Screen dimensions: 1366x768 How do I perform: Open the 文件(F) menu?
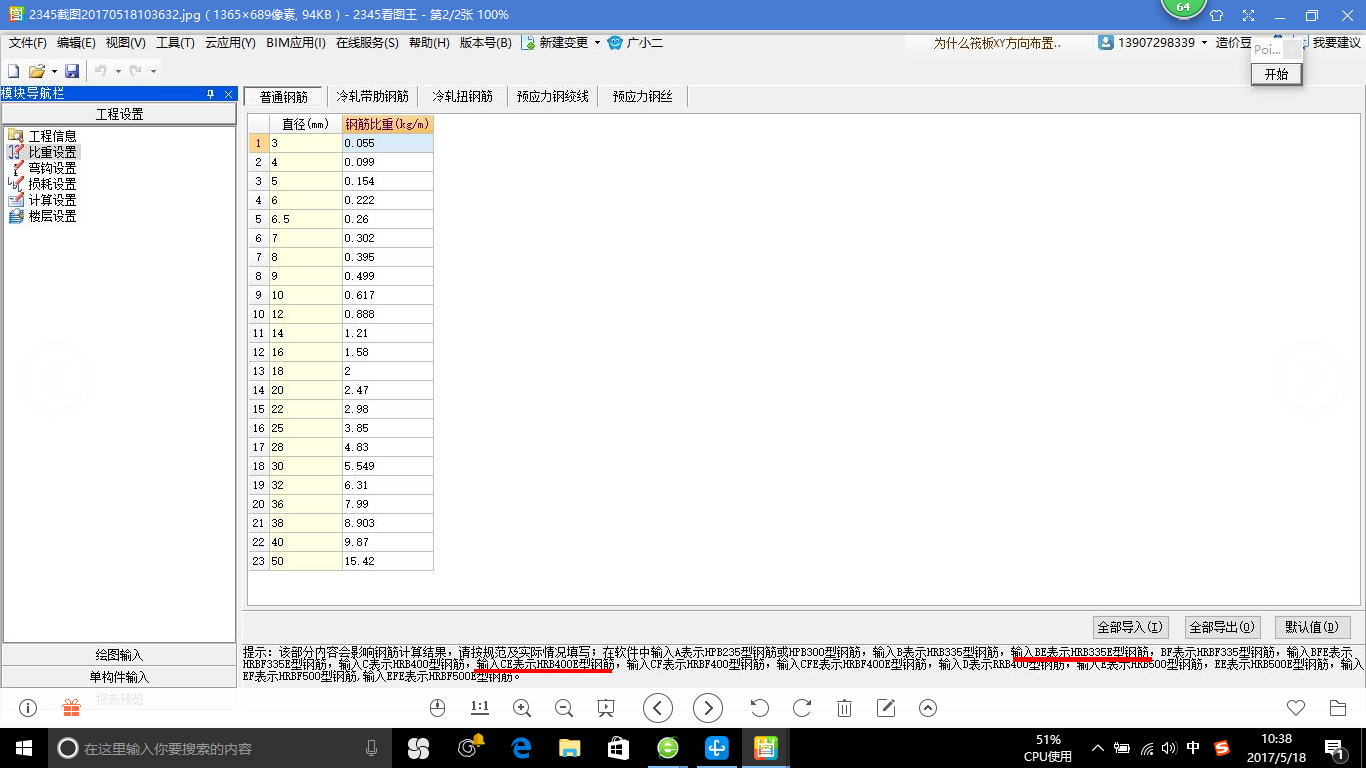point(28,43)
